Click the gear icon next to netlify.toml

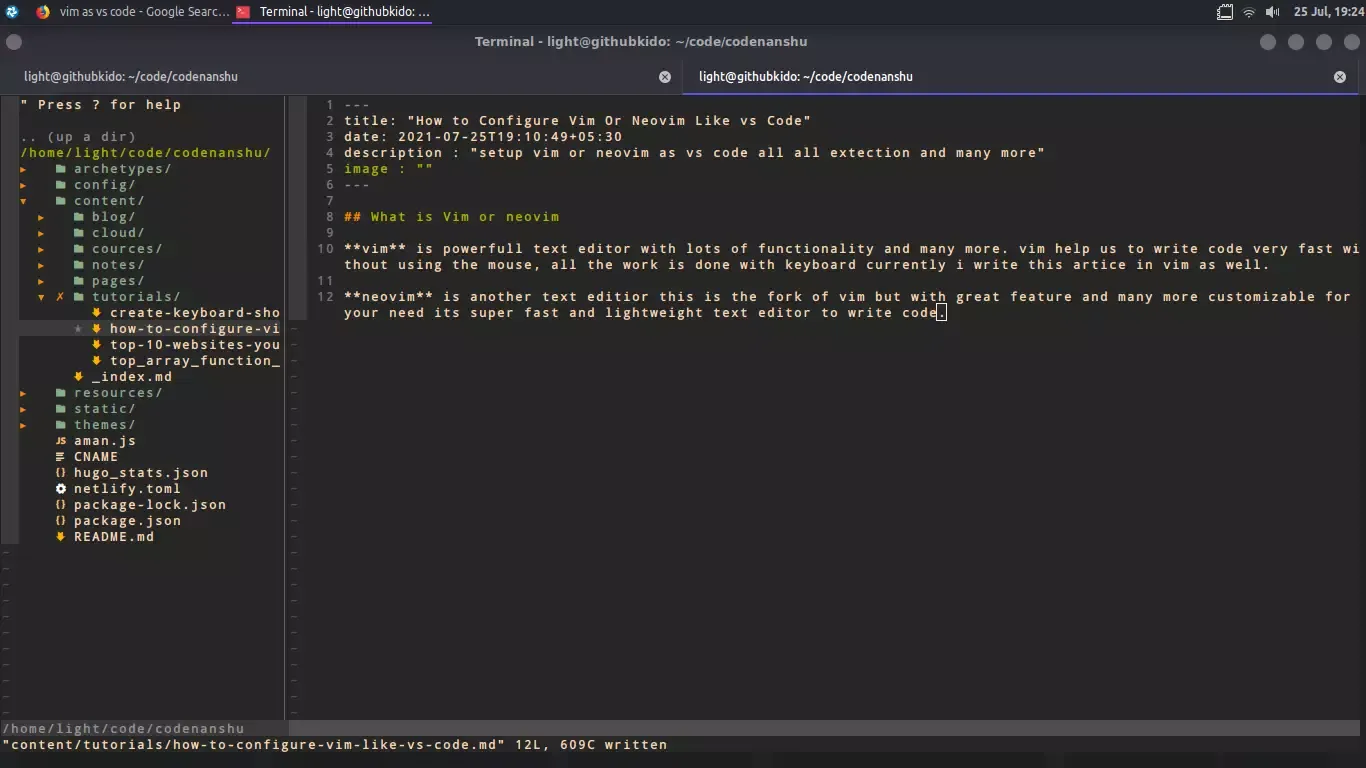click(61, 489)
